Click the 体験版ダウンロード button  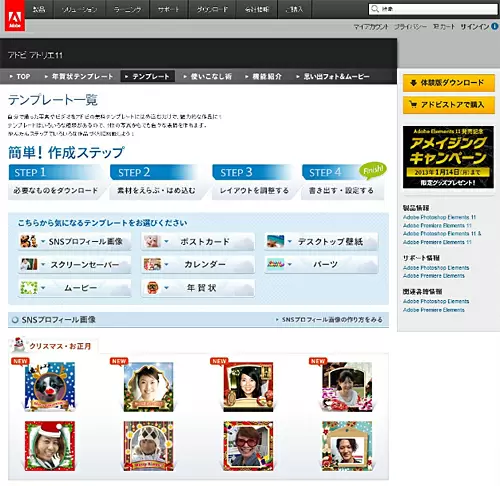tap(449, 83)
